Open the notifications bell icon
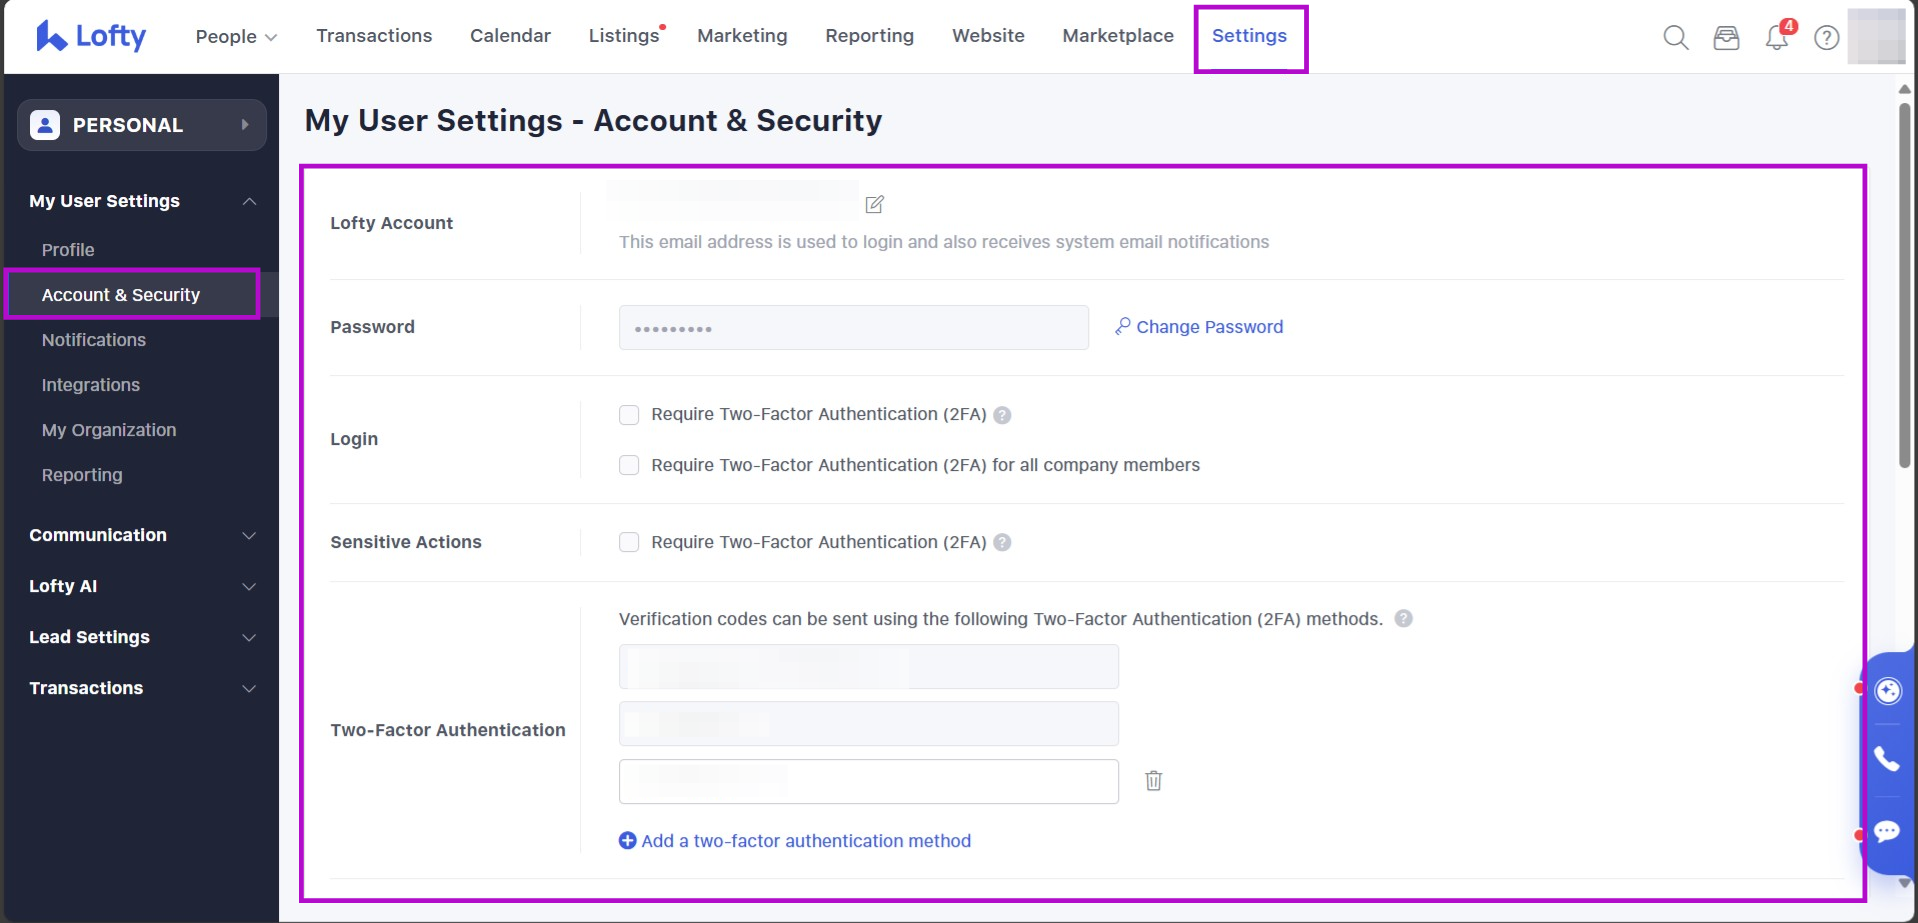 point(1776,38)
